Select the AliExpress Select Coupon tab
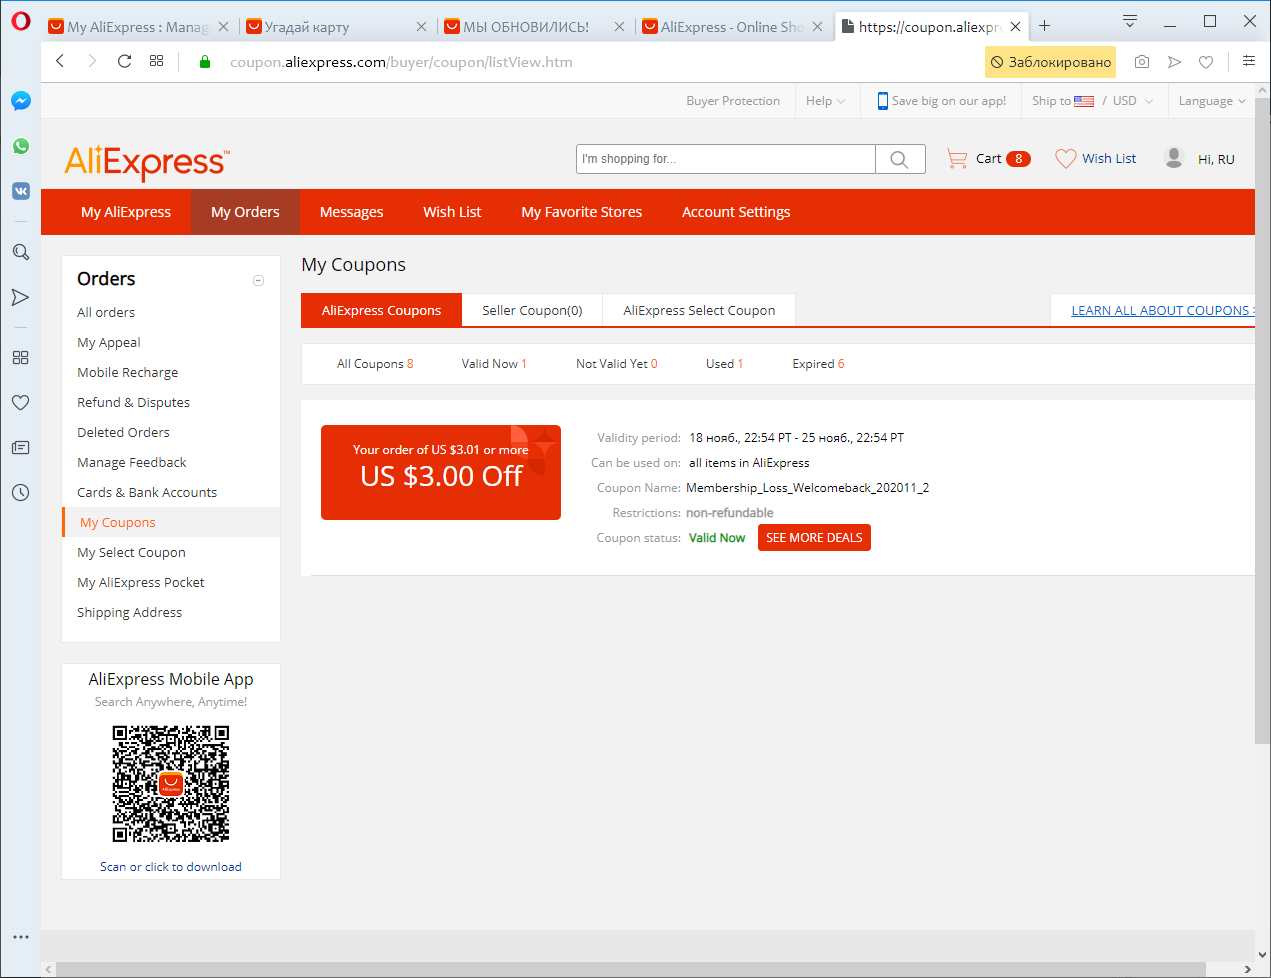The image size is (1271, 978). [699, 310]
